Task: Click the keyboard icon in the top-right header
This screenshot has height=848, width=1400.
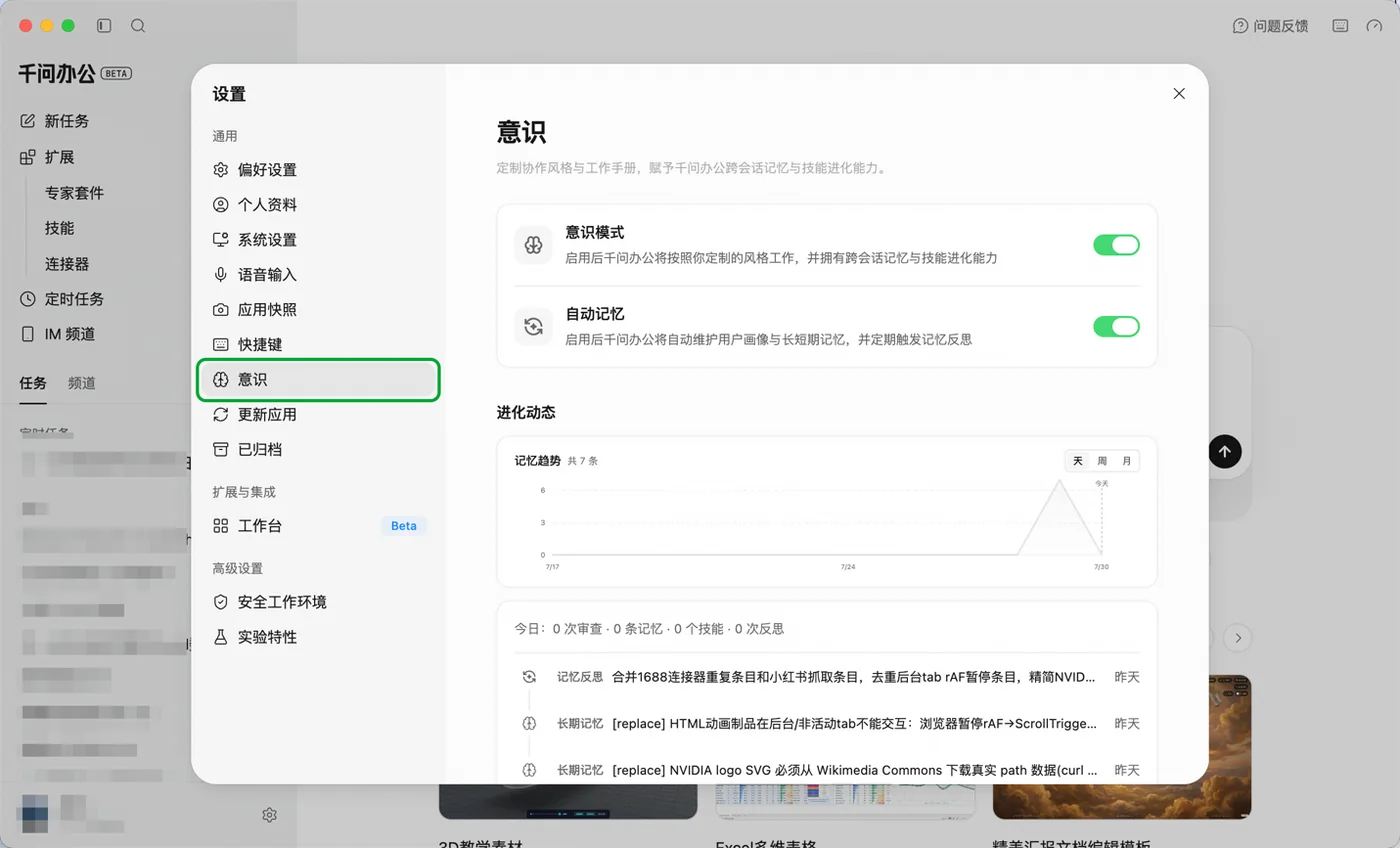Action: 1340,26
